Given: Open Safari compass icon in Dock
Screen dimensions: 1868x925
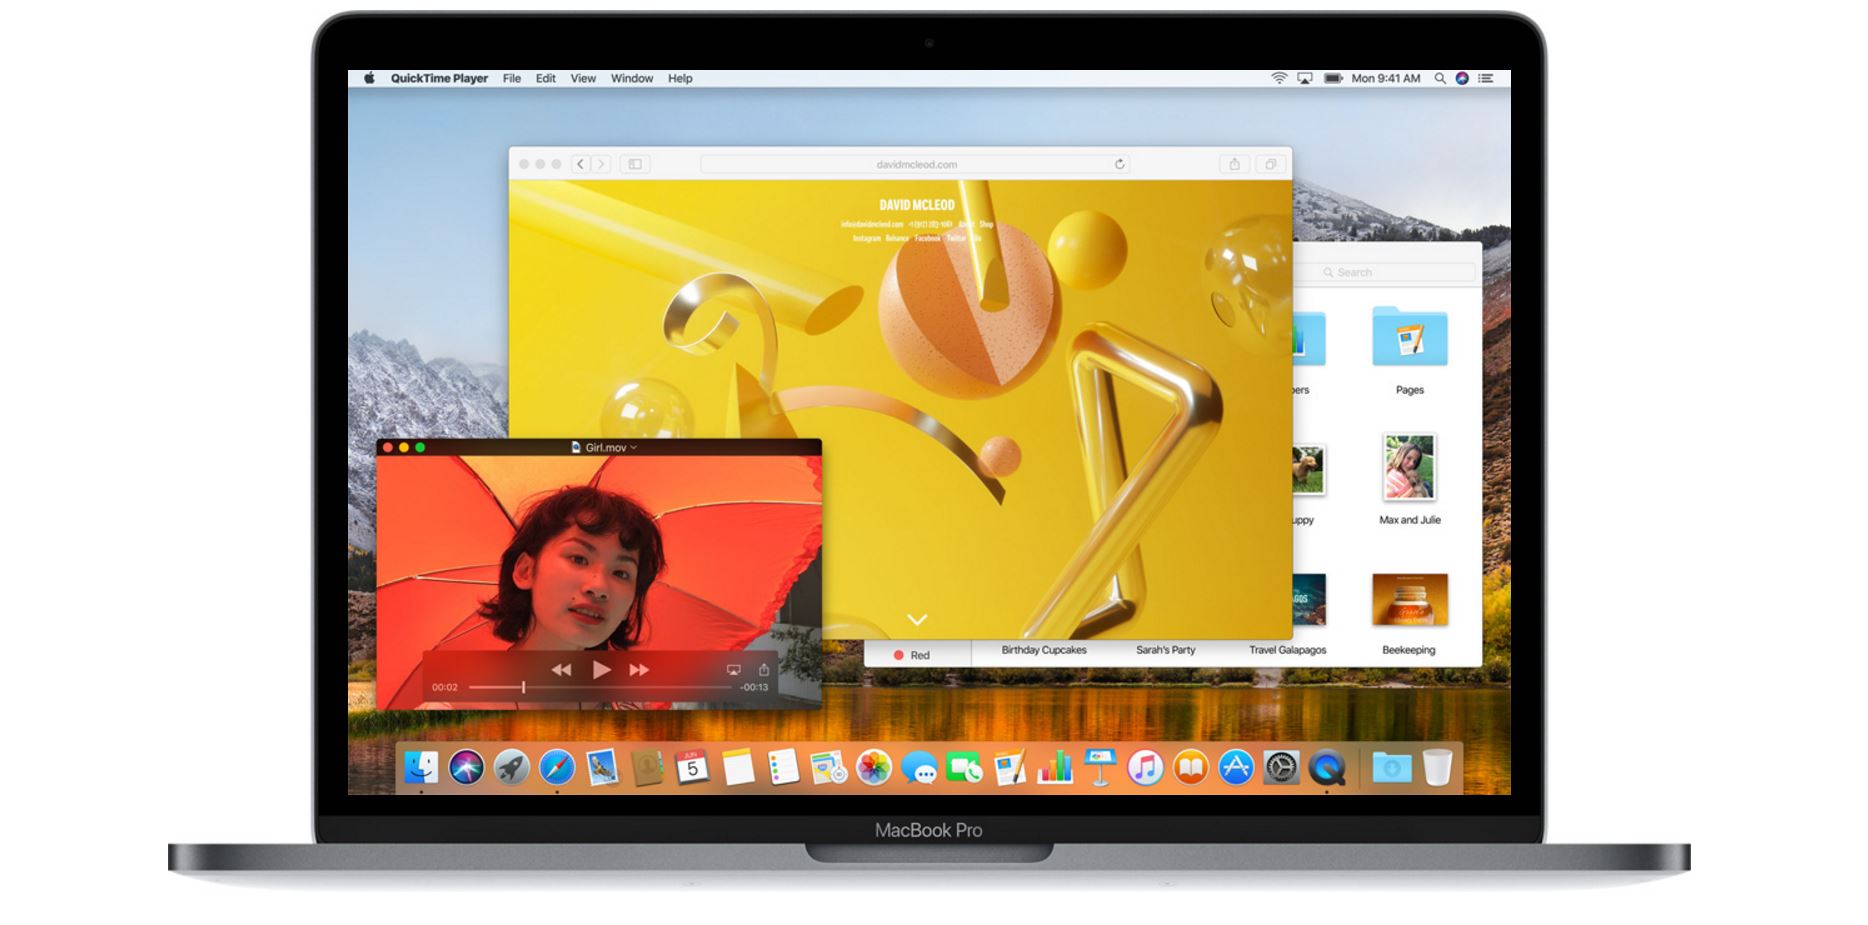Looking at the screenshot, I should click(x=557, y=768).
